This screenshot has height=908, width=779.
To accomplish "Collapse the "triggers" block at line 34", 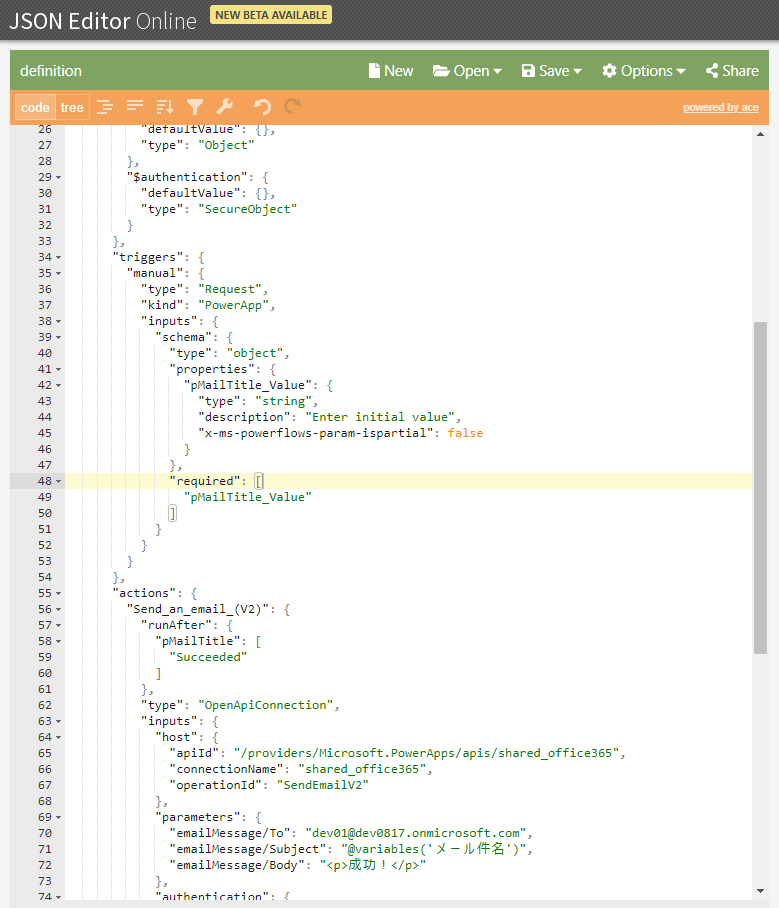I will 58,257.
